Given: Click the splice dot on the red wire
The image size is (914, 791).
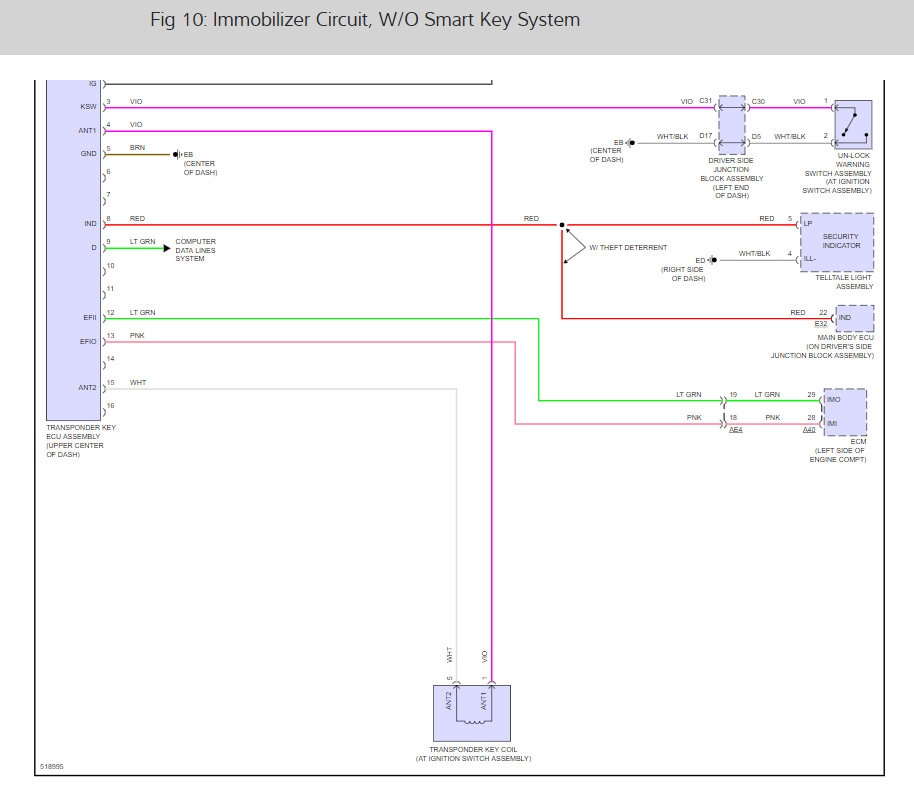Looking at the screenshot, I should point(562,225).
